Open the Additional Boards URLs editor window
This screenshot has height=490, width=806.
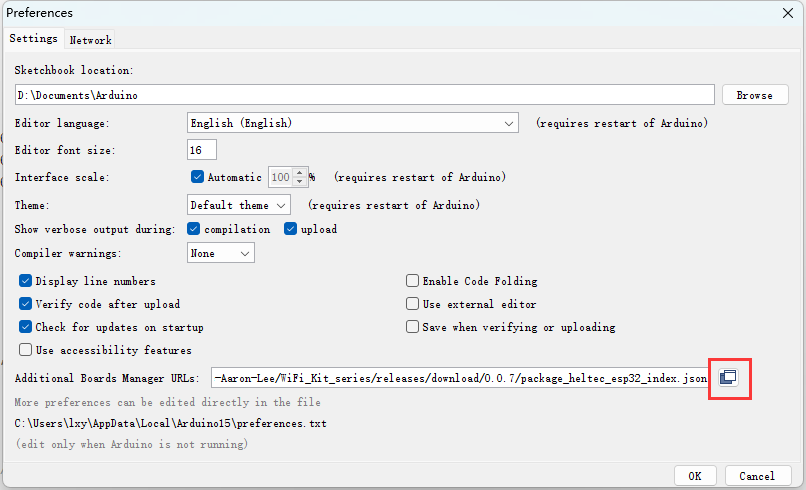[x=729, y=377]
